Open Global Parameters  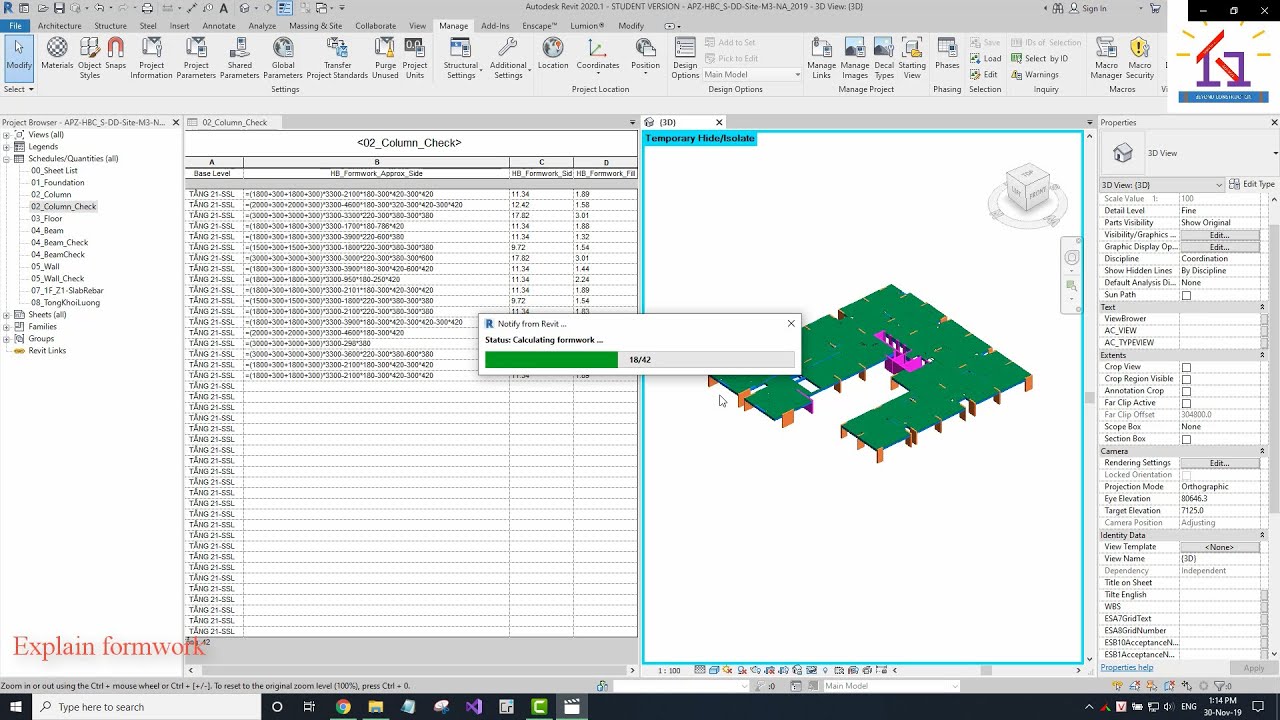(283, 58)
